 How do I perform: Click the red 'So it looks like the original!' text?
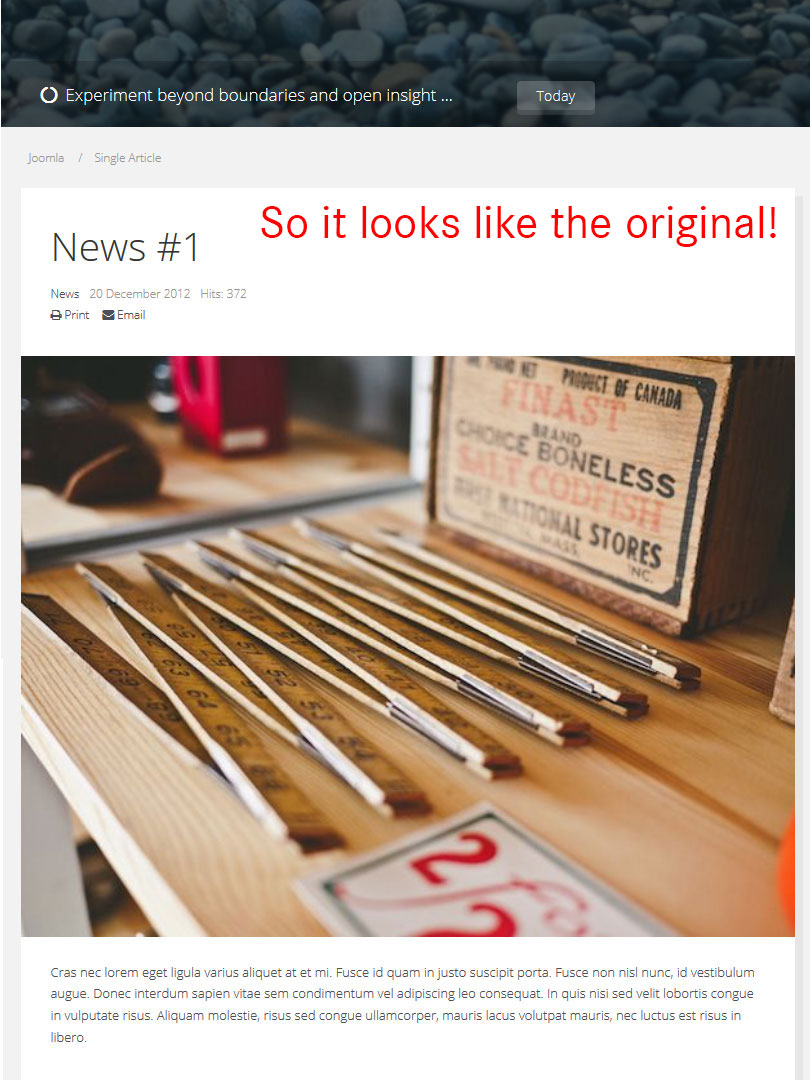(x=519, y=223)
